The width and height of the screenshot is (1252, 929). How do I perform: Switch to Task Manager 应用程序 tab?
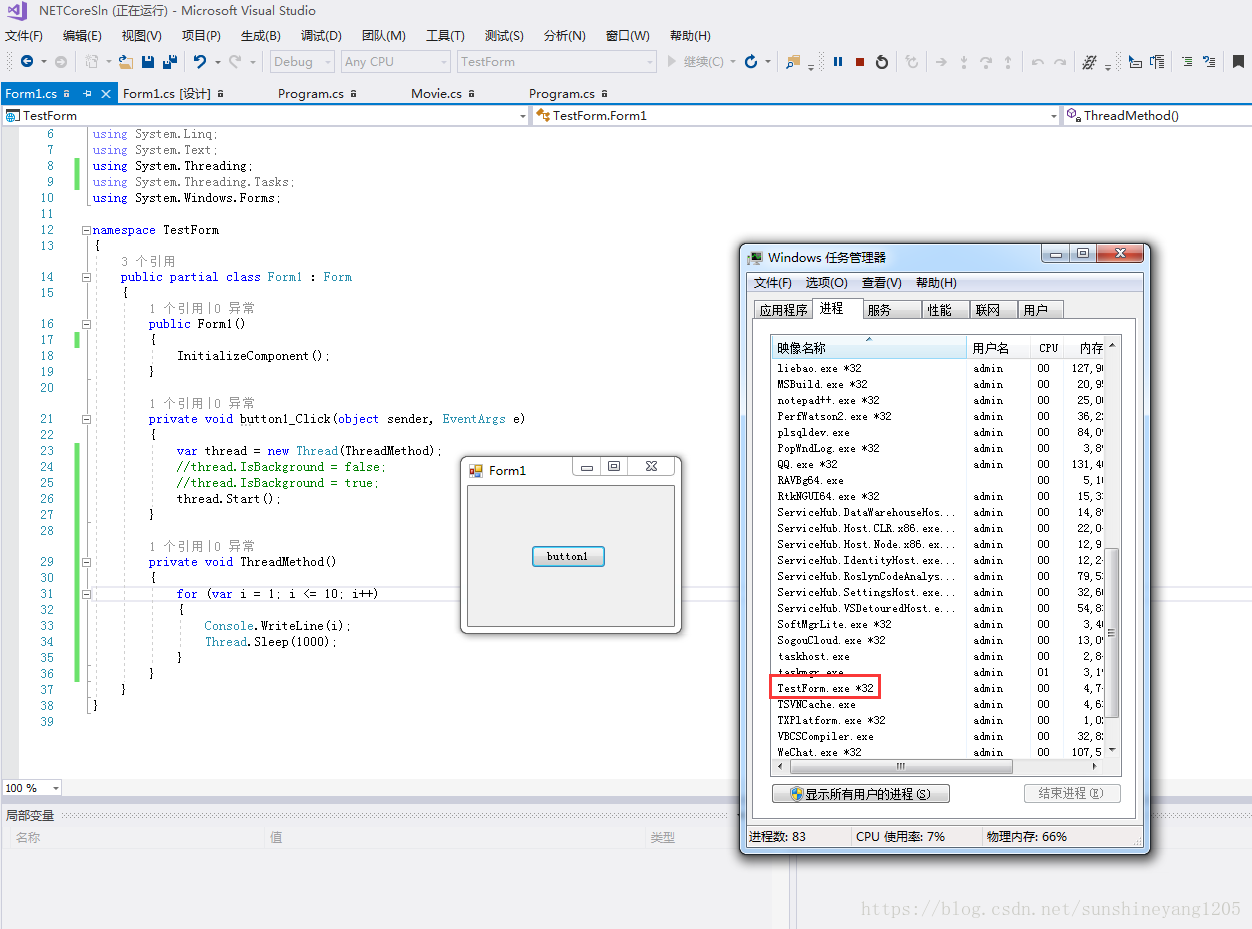[783, 310]
